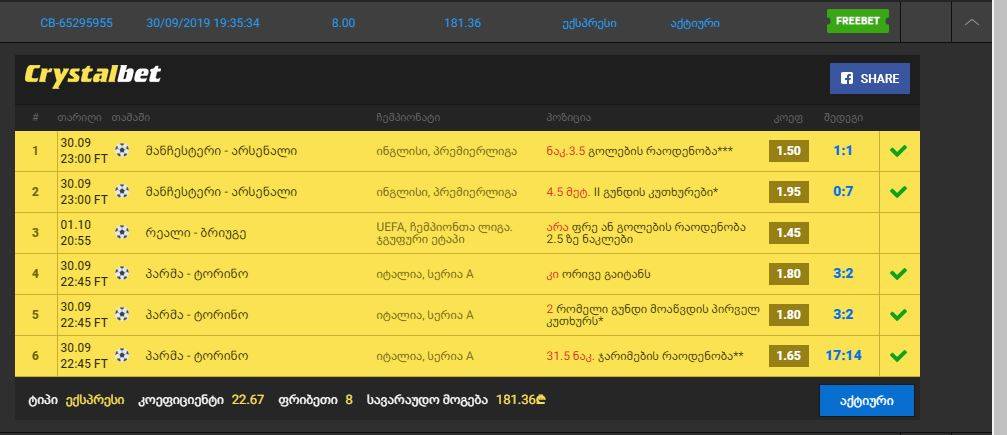This screenshot has height=435, width=1007.
Task: Collapse the bet slip with the up chevron
Action: (x=972, y=22)
